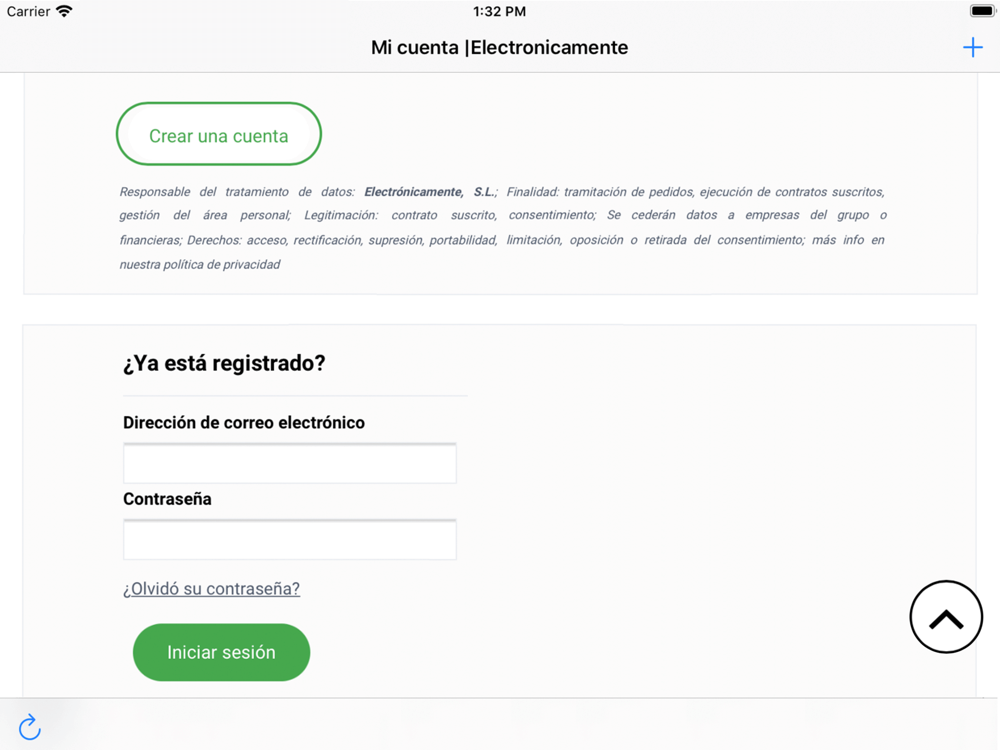Click the nuestra política de privacidad text

click(200, 265)
